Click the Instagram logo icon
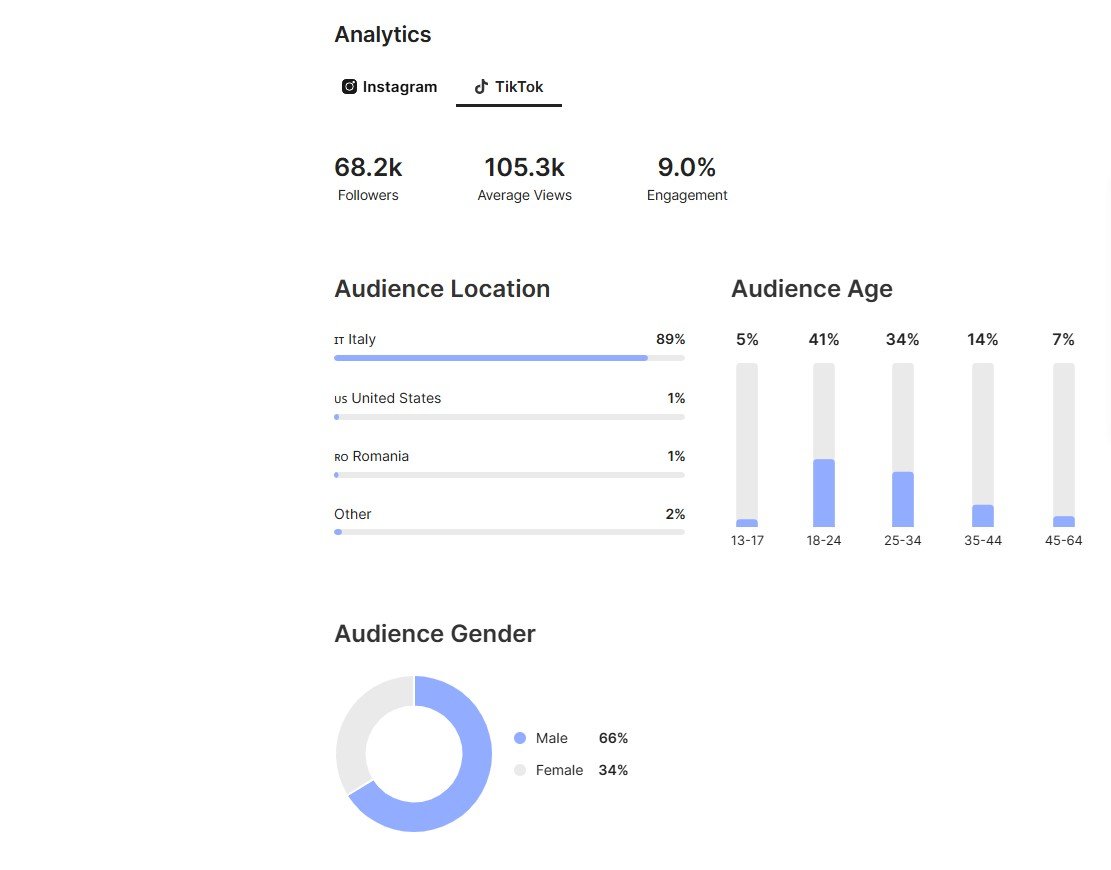 [x=349, y=86]
